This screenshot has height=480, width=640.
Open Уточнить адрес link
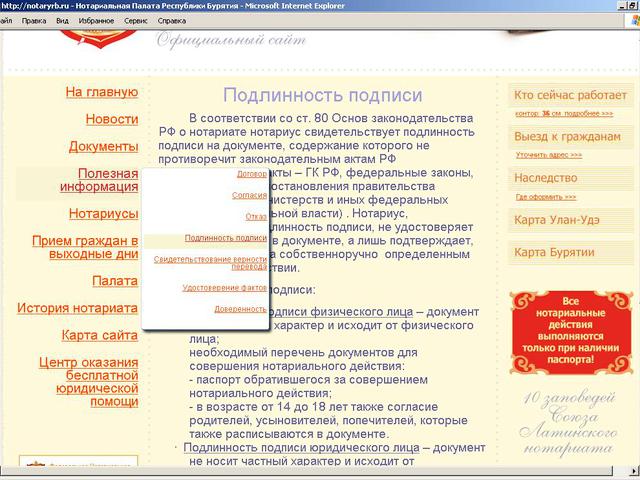point(549,155)
